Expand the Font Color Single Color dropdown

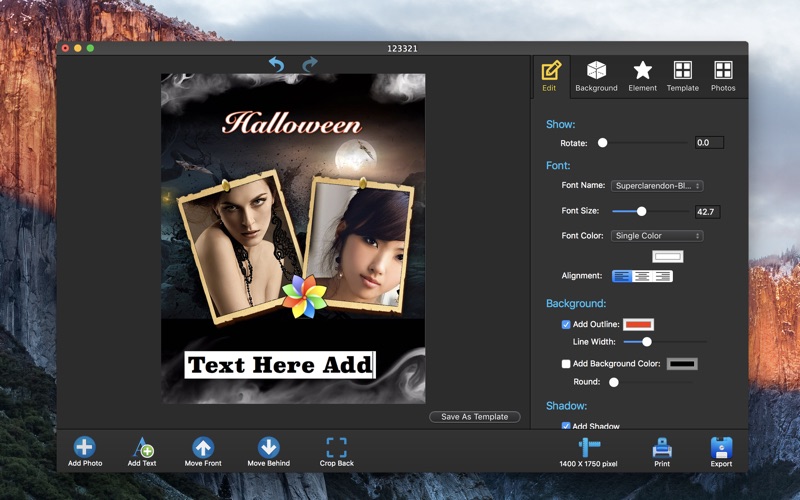click(657, 236)
